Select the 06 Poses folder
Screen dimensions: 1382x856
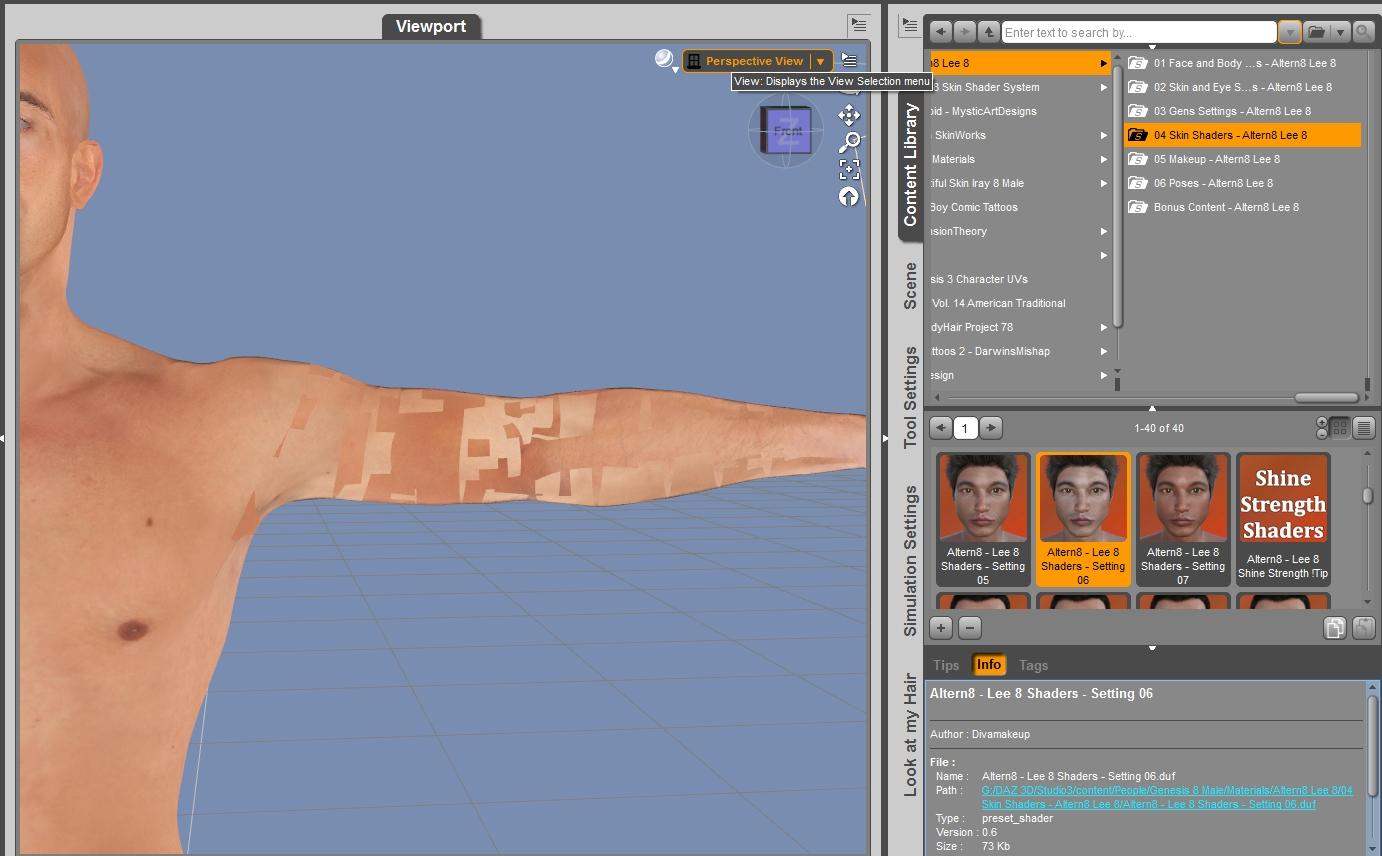point(1243,183)
